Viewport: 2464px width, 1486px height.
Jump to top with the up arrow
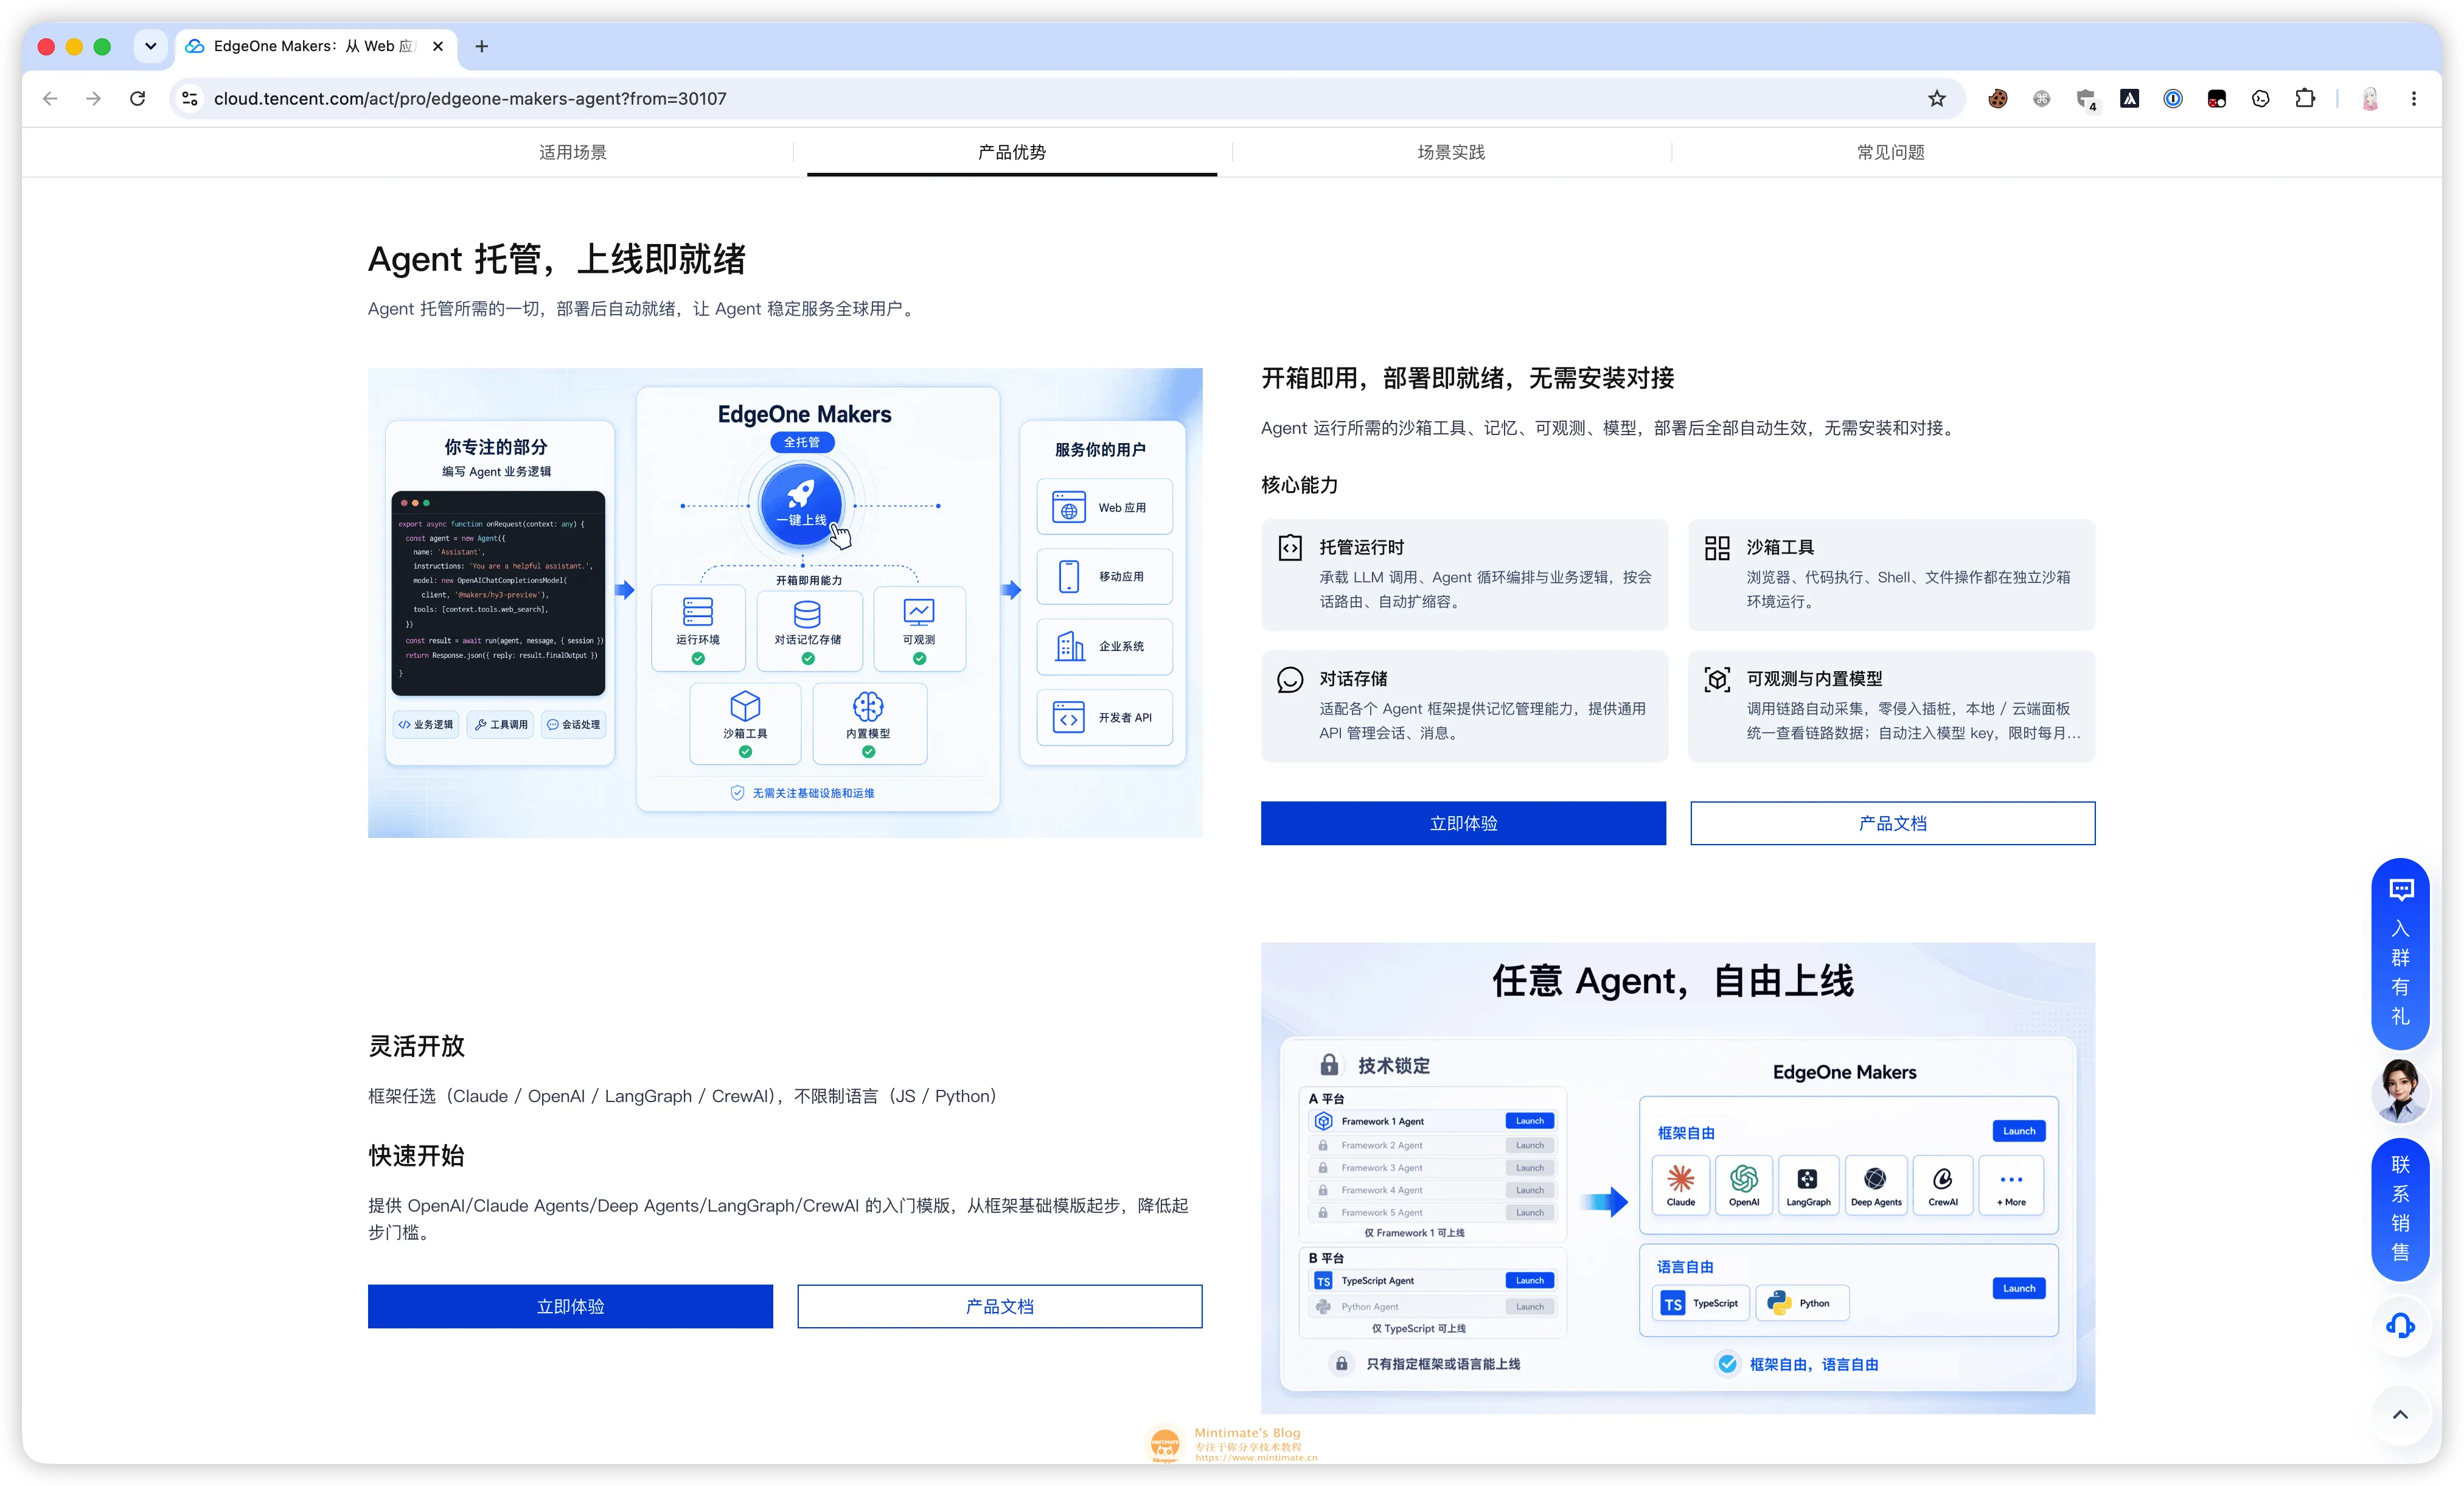[x=2400, y=1414]
